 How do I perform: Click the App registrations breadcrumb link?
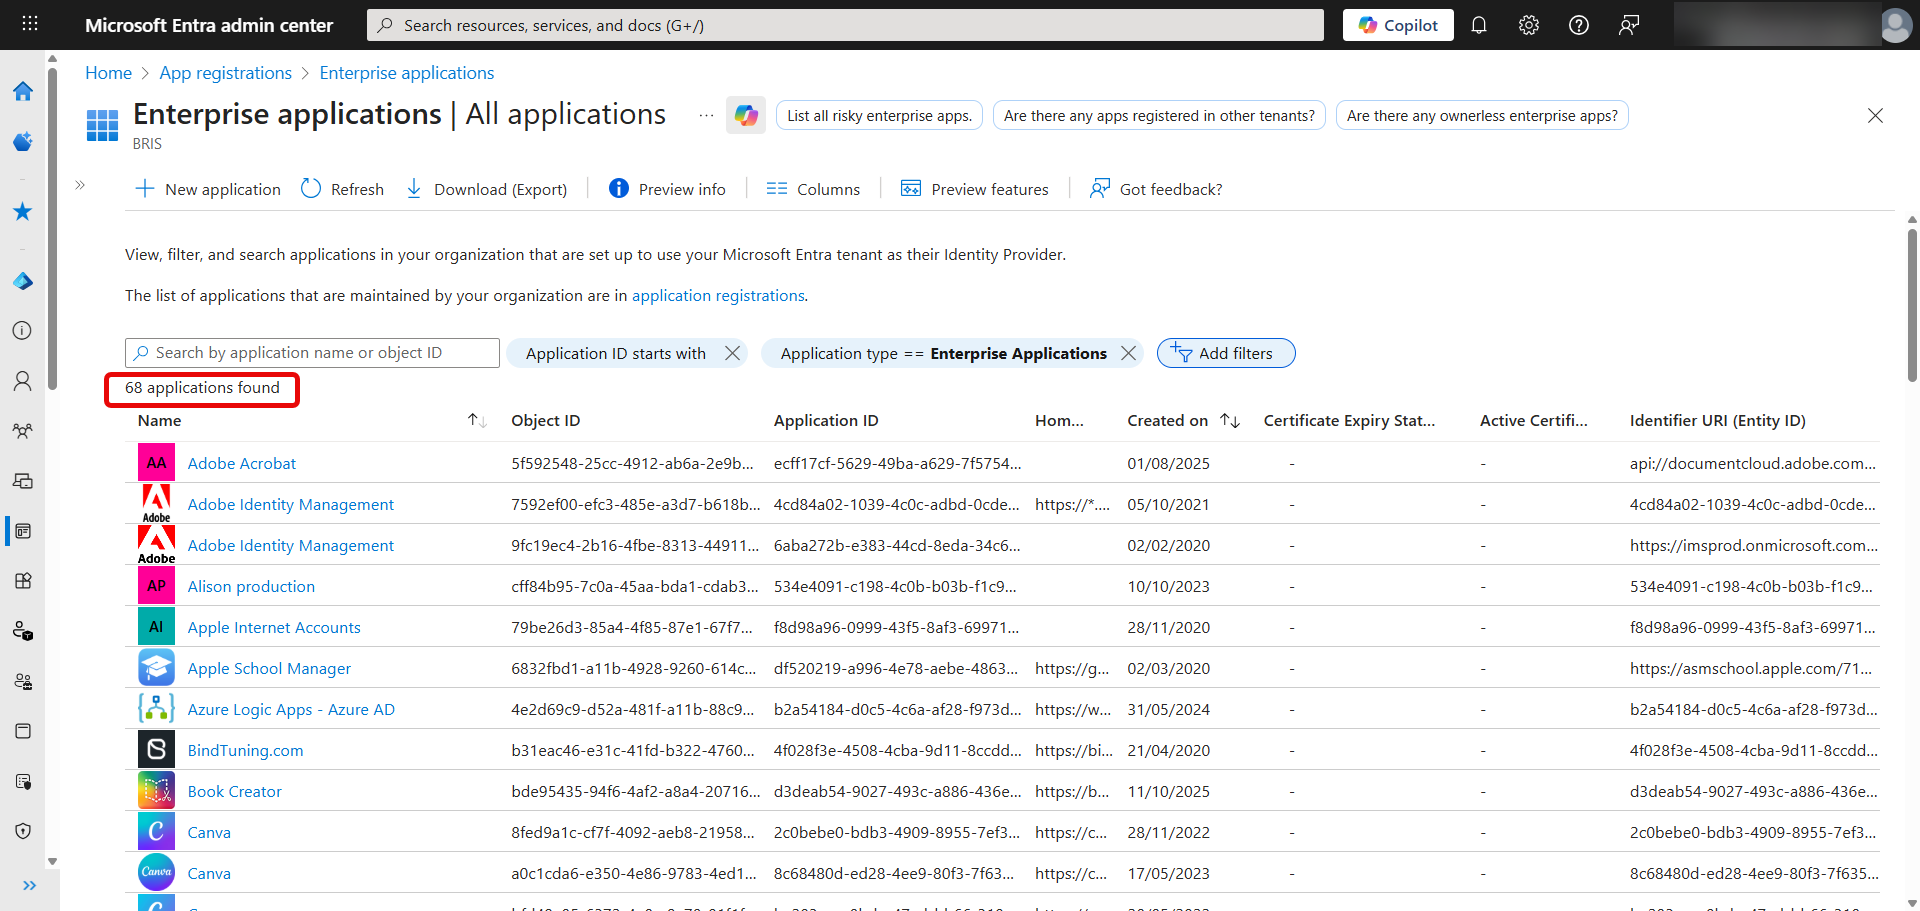click(x=225, y=72)
